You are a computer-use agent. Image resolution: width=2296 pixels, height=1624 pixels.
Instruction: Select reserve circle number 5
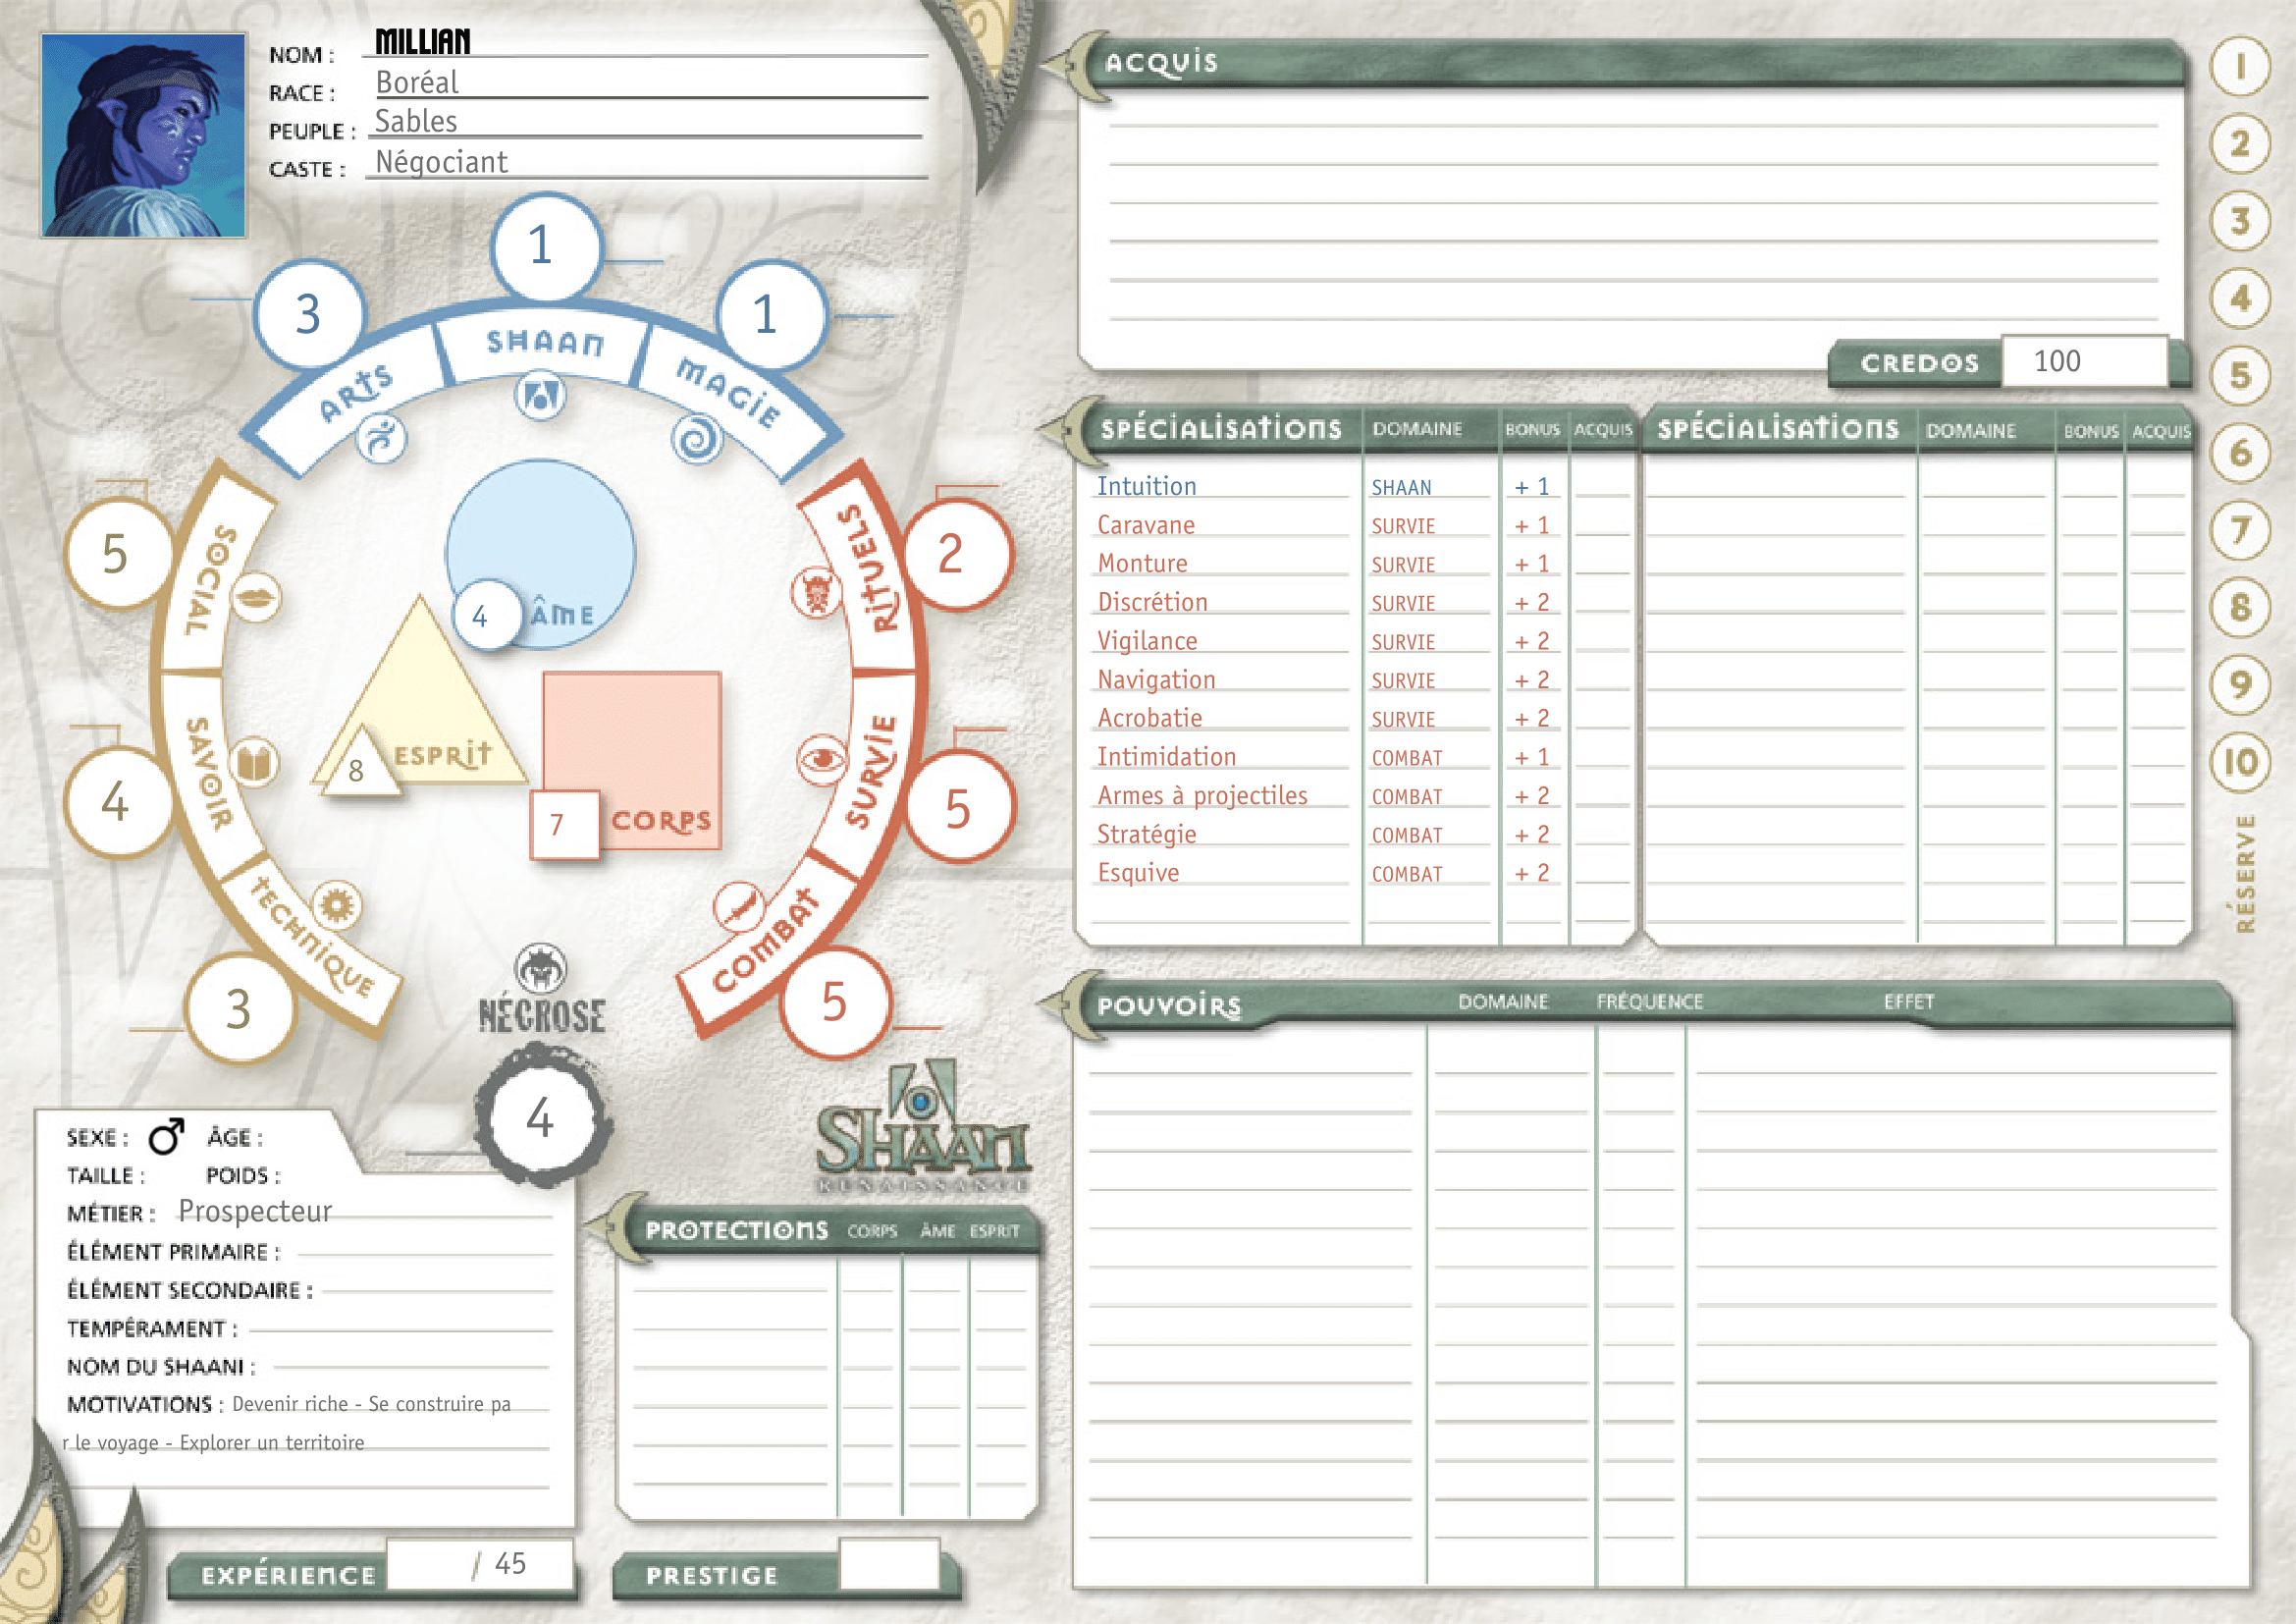pyautogui.click(x=2240, y=377)
